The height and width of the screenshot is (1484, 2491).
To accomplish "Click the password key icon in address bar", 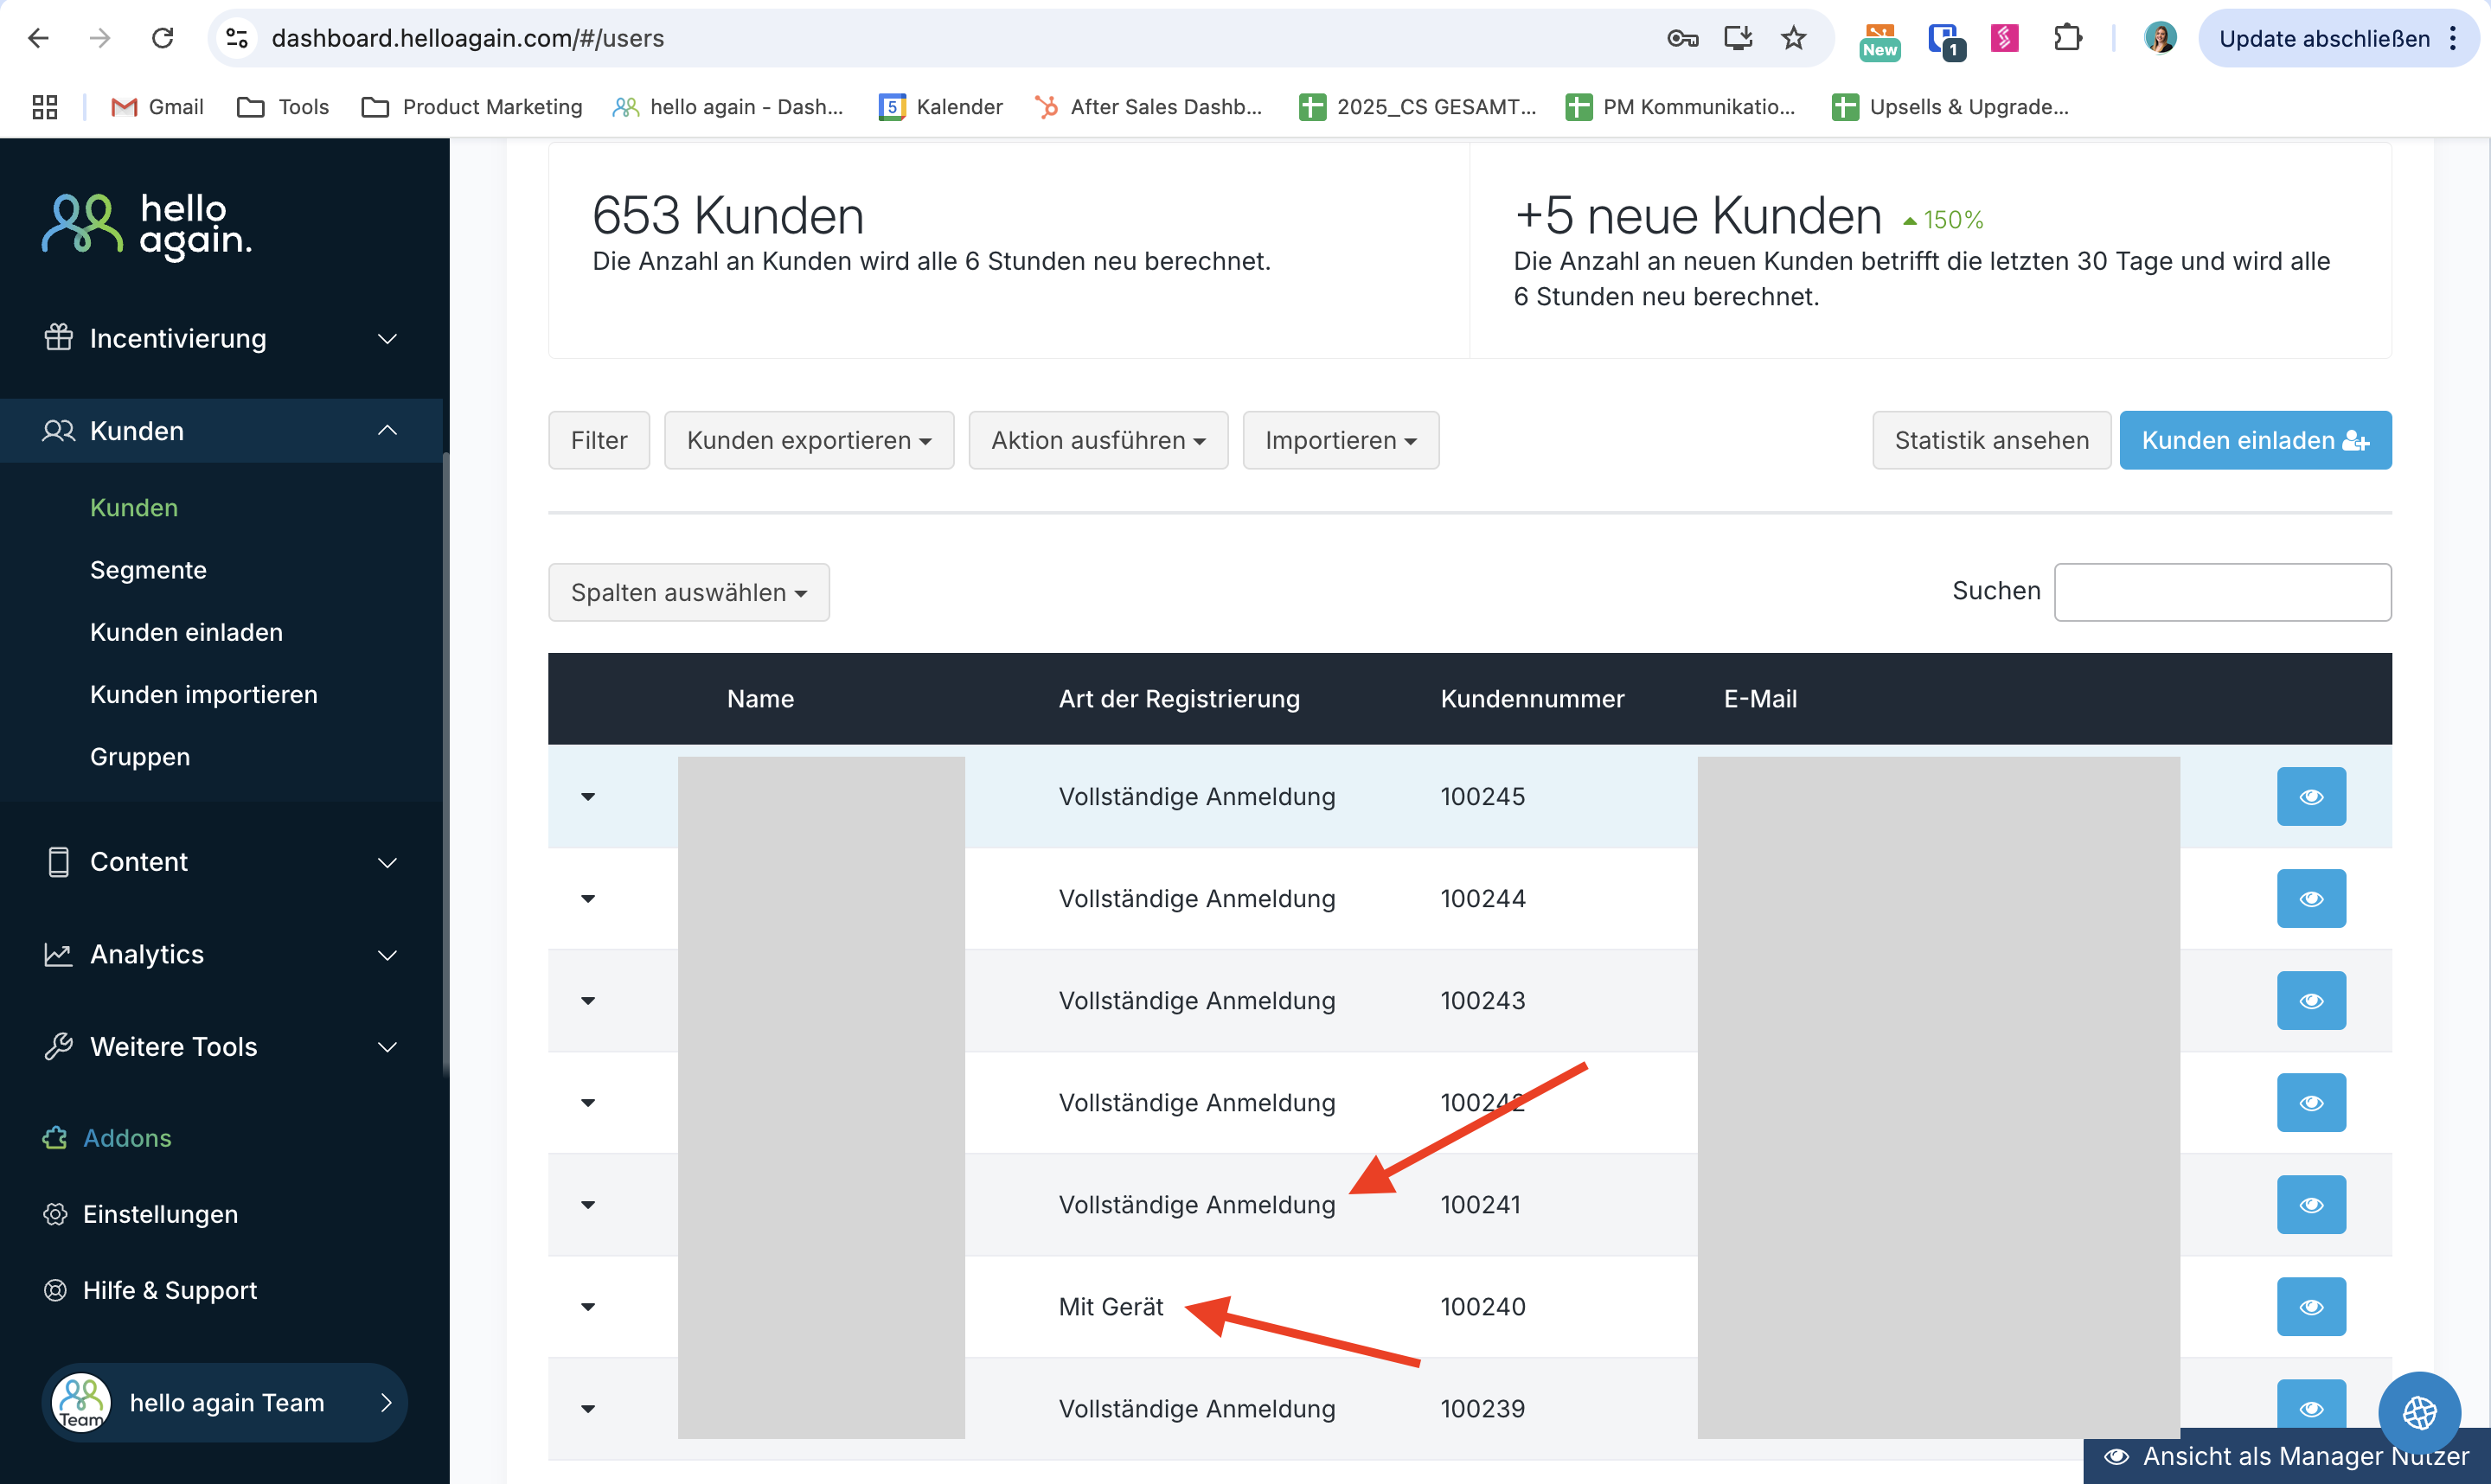I will (x=1682, y=38).
